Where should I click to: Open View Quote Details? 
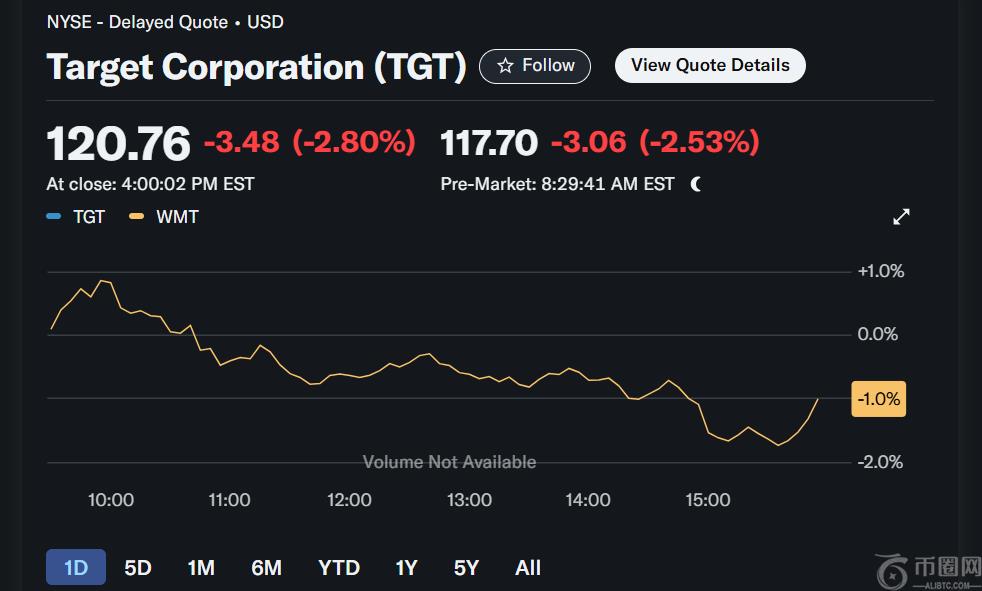click(x=710, y=66)
